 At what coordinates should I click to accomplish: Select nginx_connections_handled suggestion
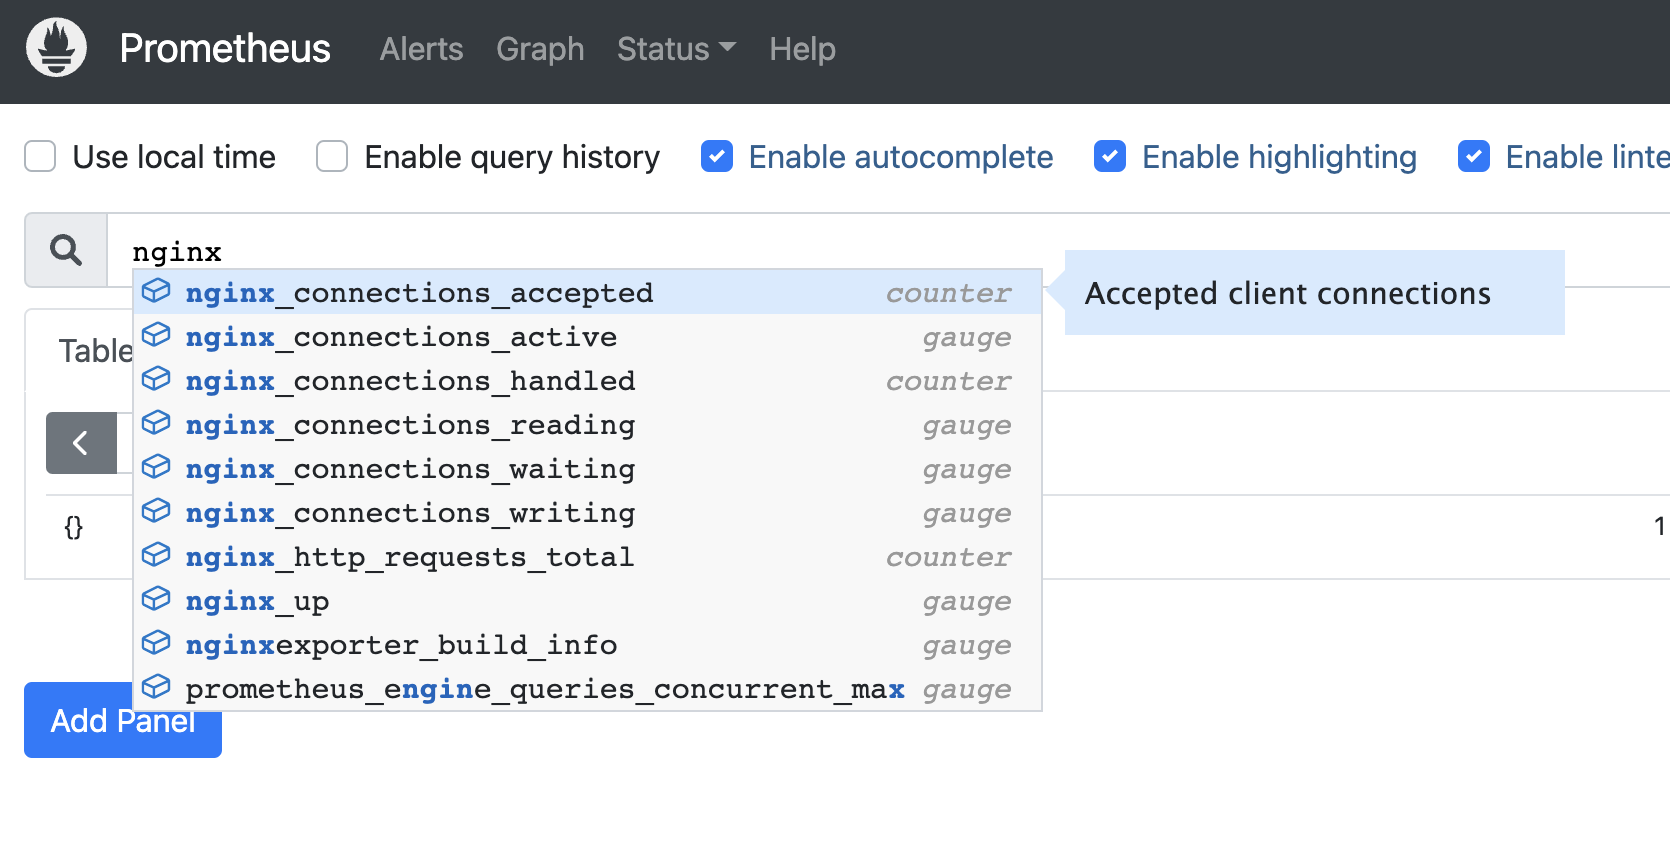[x=588, y=380]
